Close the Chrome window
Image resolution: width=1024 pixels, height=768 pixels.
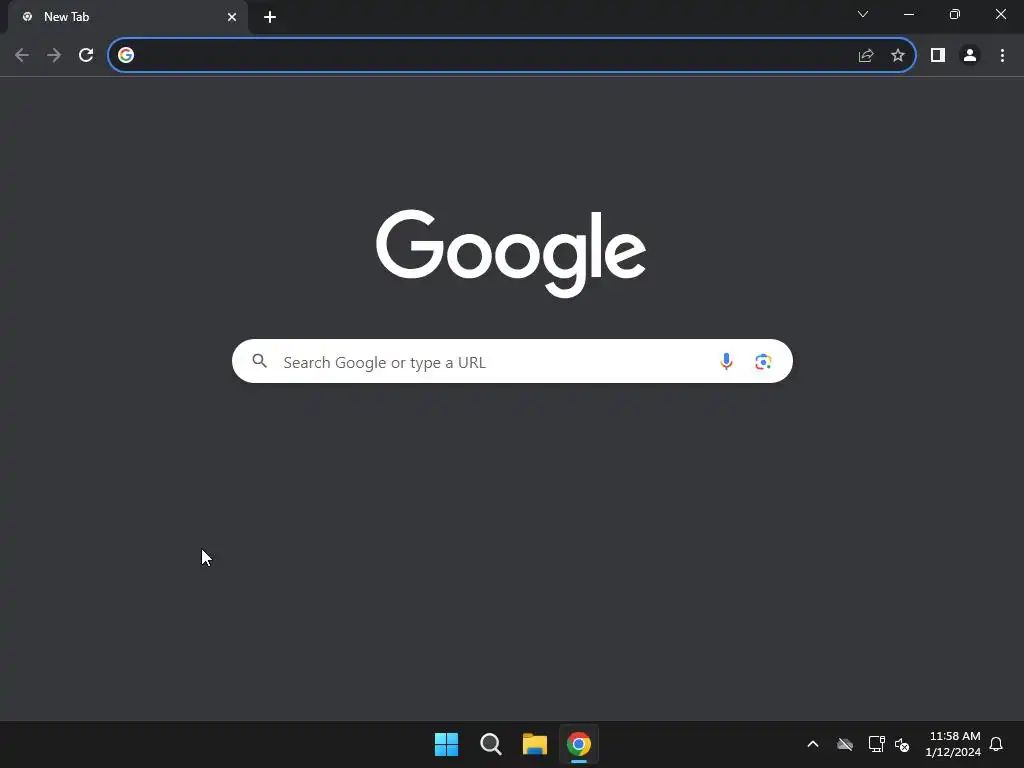(1000, 14)
